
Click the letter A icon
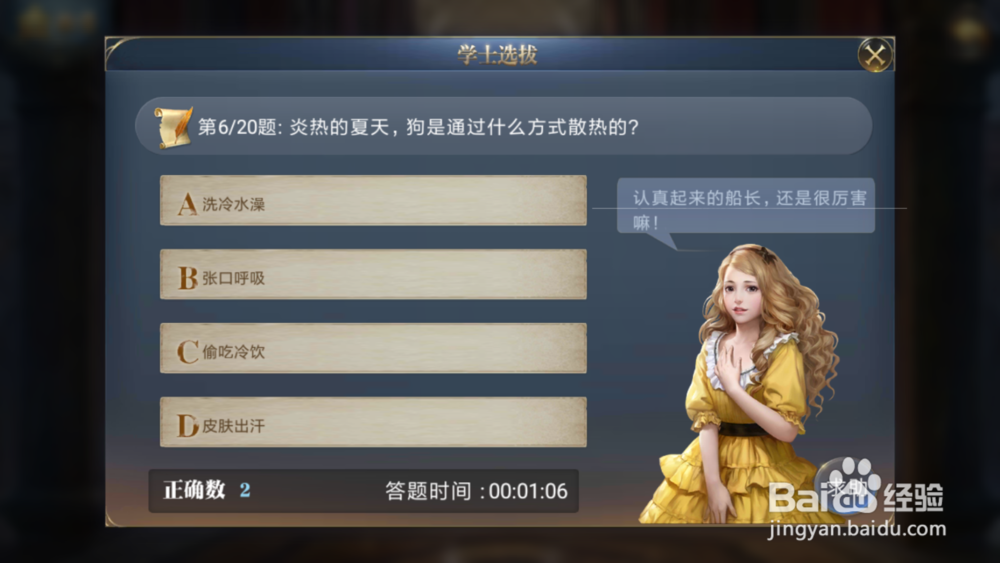click(187, 204)
